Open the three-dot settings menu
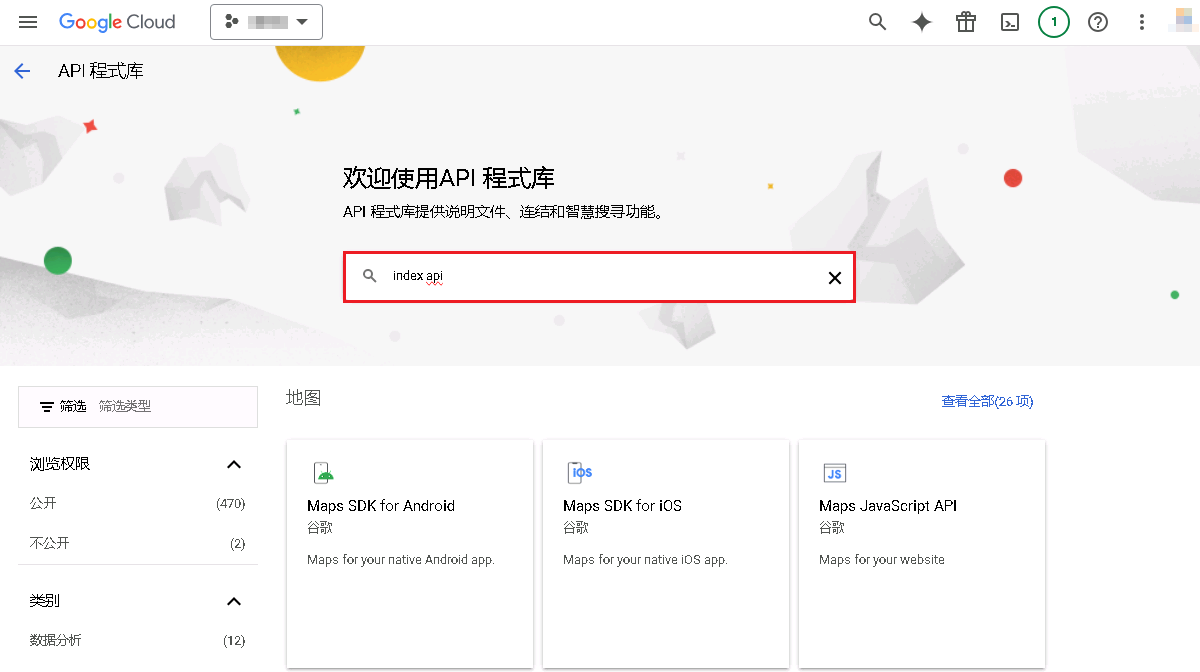 [x=1142, y=22]
